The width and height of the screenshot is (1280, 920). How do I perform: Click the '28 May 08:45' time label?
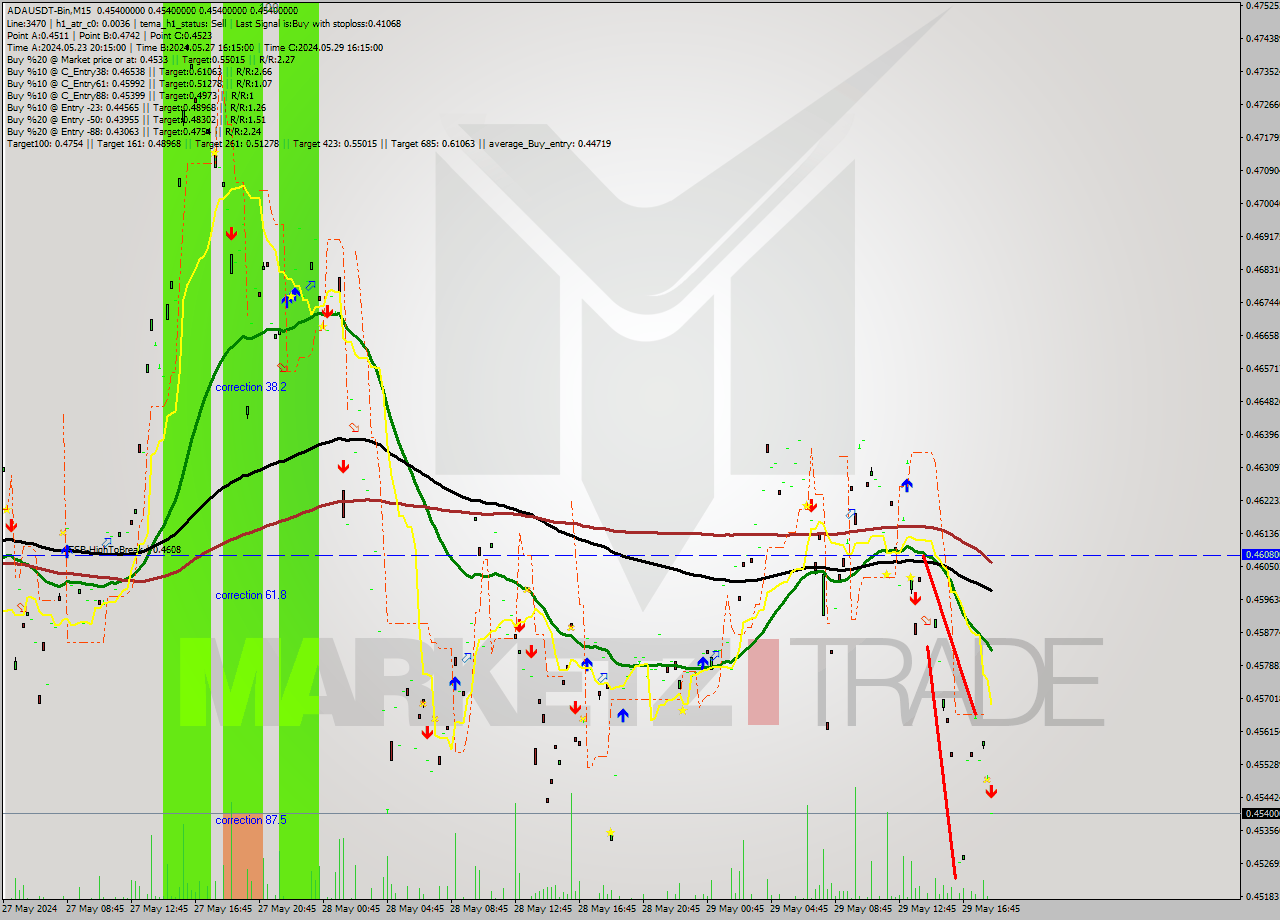pos(479,909)
